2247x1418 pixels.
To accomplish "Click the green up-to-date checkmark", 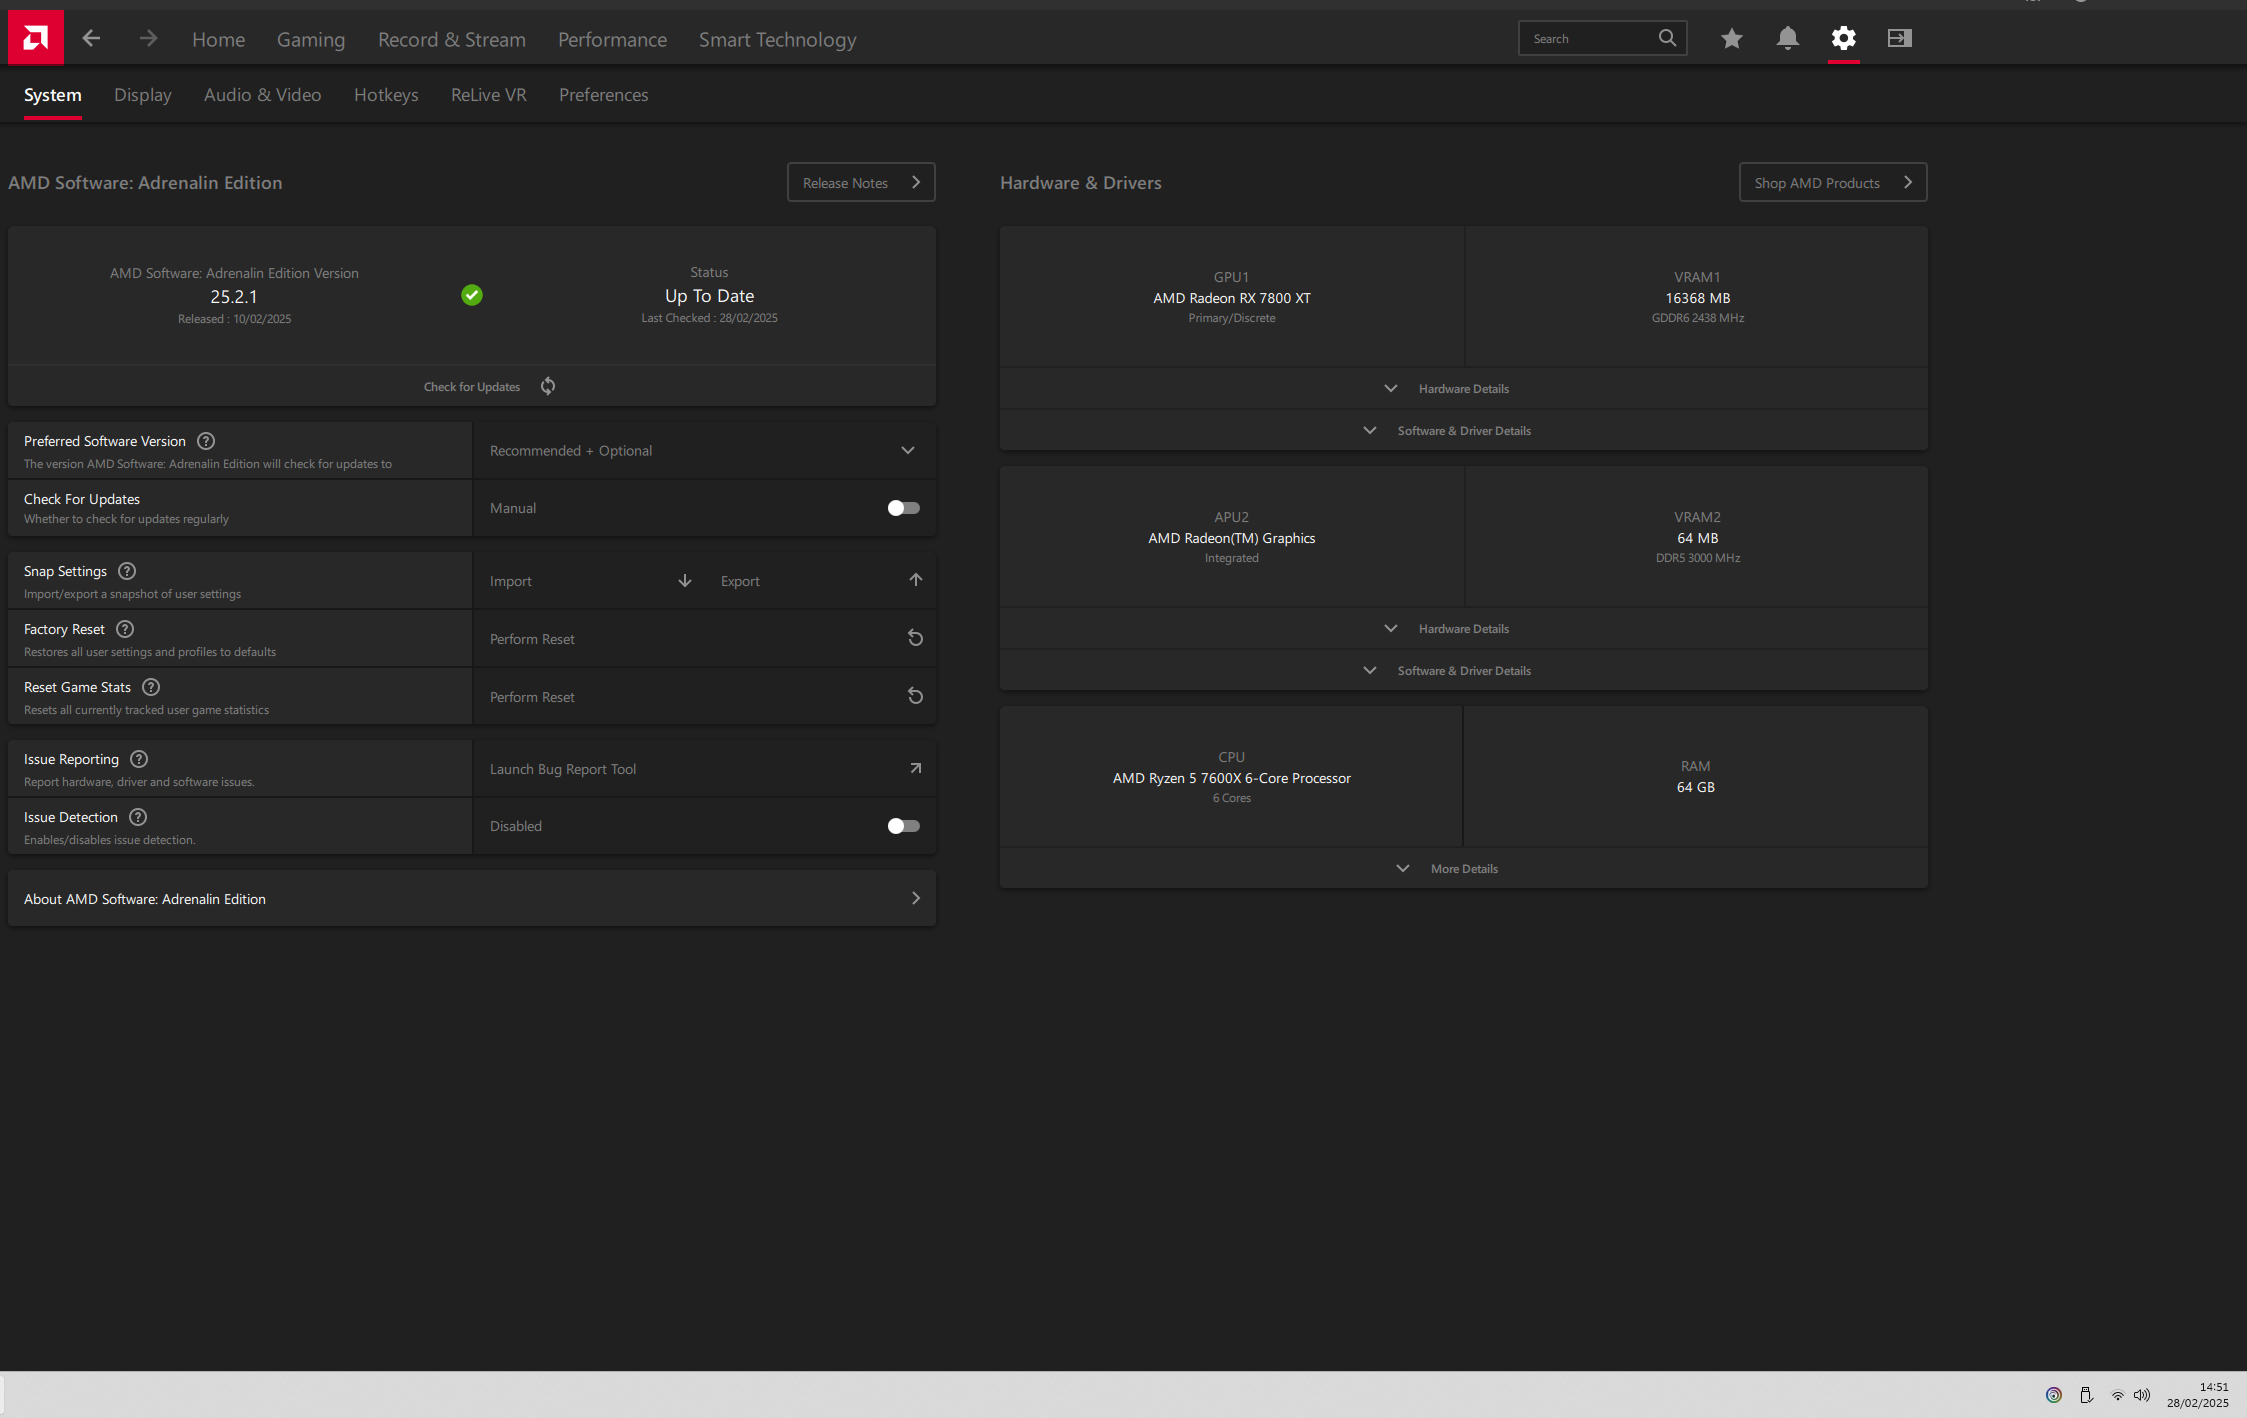I will pos(472,295).
